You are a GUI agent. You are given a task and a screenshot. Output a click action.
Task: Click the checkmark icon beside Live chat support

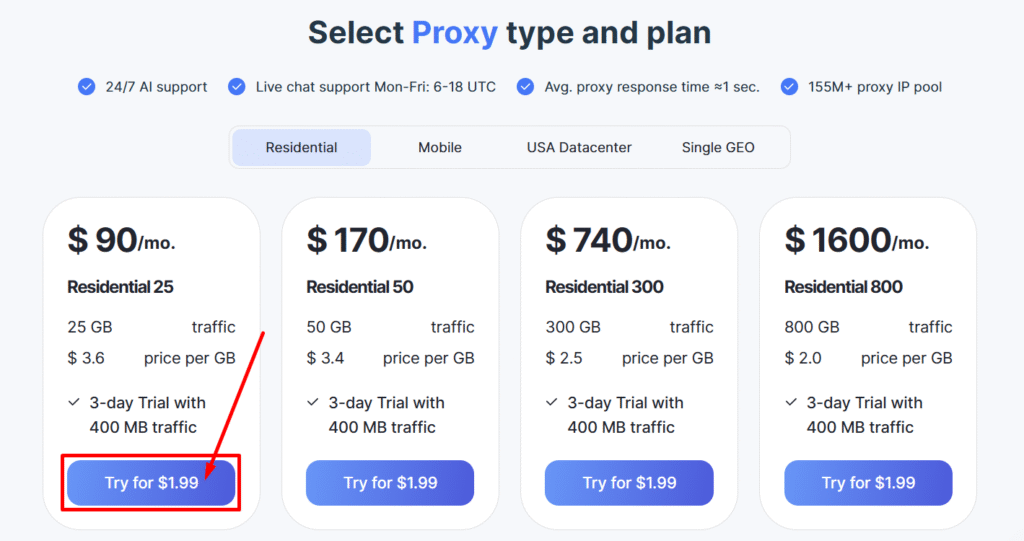pyautogui.click(x=237, y=87)
